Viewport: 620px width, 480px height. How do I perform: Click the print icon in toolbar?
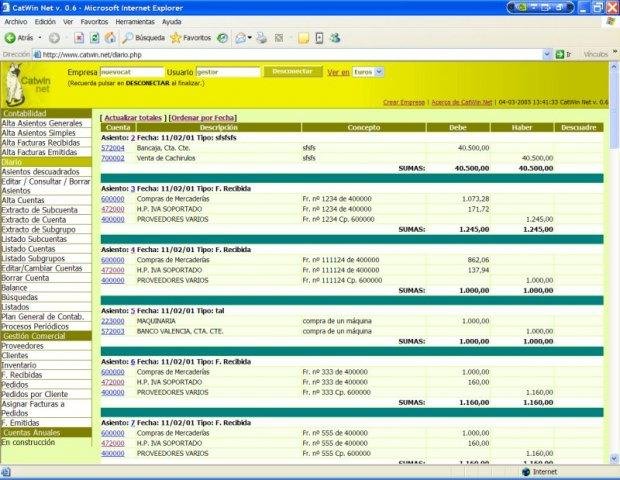pos(261,38)
